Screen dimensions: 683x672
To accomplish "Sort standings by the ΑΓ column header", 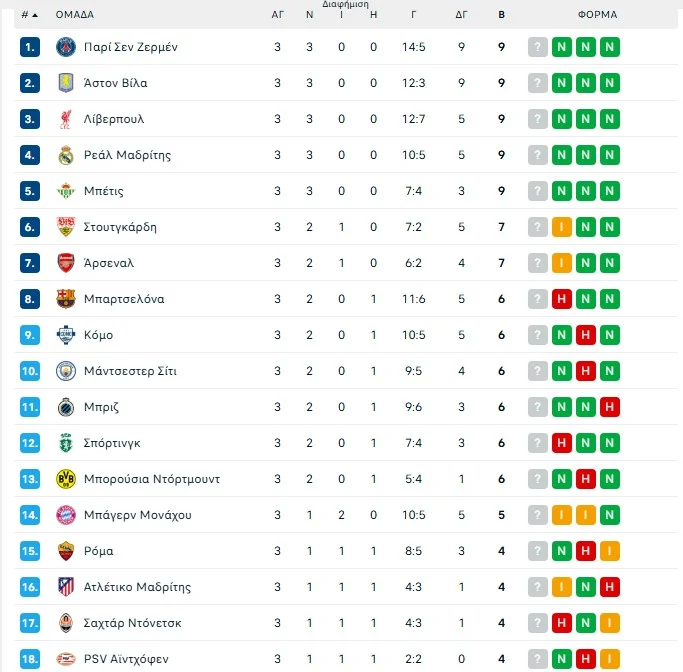I will click(277, 15).
